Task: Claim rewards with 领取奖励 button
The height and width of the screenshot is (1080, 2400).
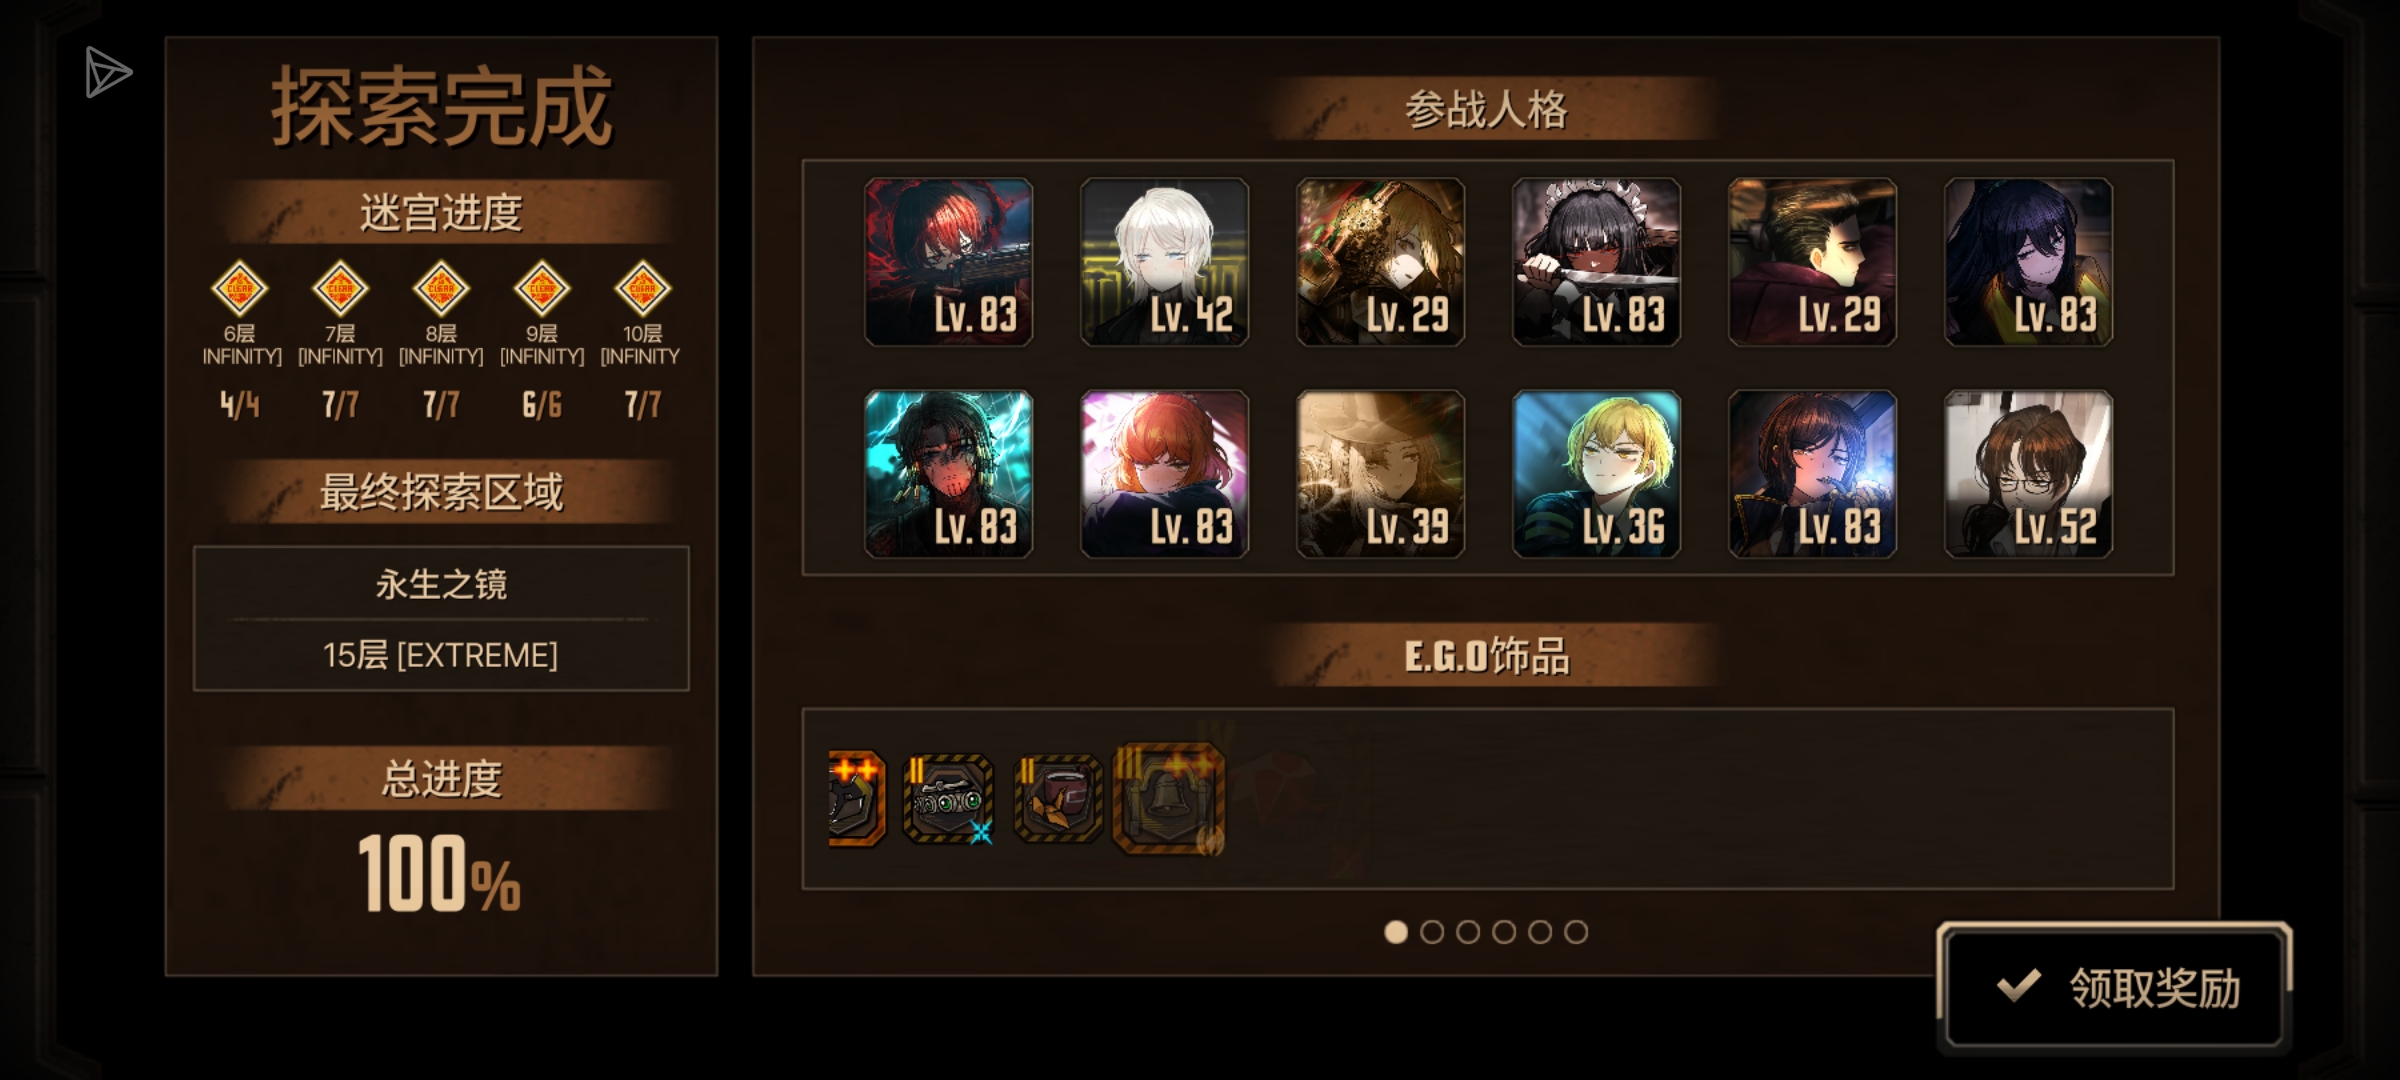Action: point(2114,988)
